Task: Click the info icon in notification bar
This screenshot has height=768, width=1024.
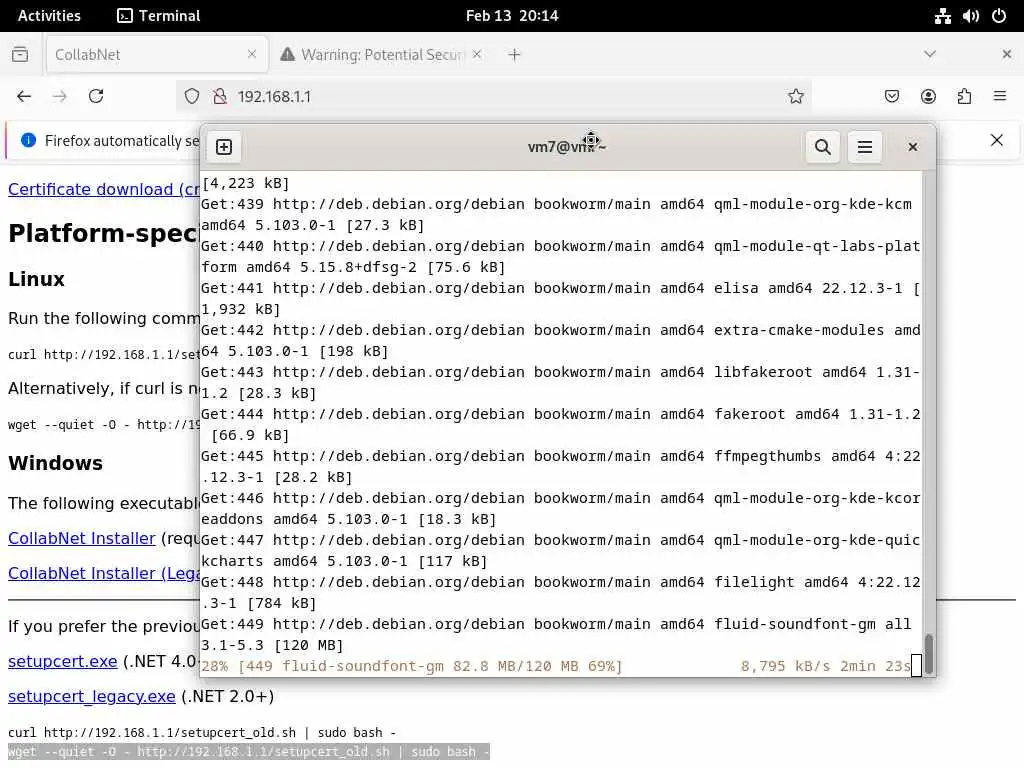Action: (28, 140)
